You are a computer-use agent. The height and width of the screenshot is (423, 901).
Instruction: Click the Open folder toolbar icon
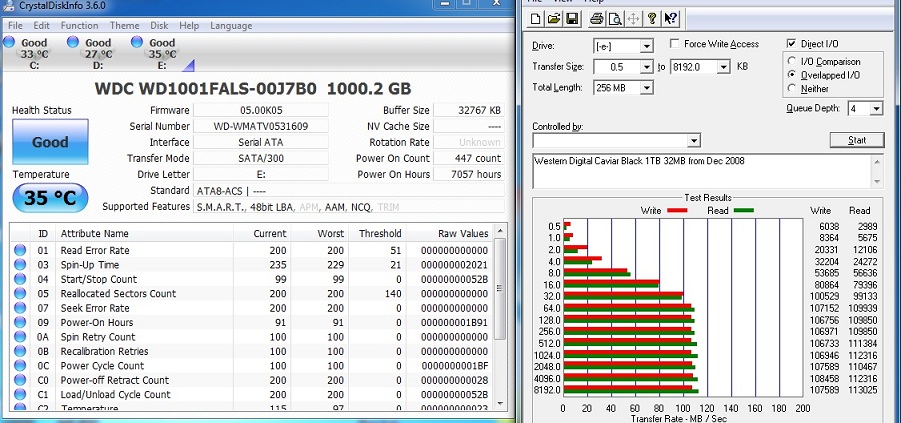pos(553,19)
